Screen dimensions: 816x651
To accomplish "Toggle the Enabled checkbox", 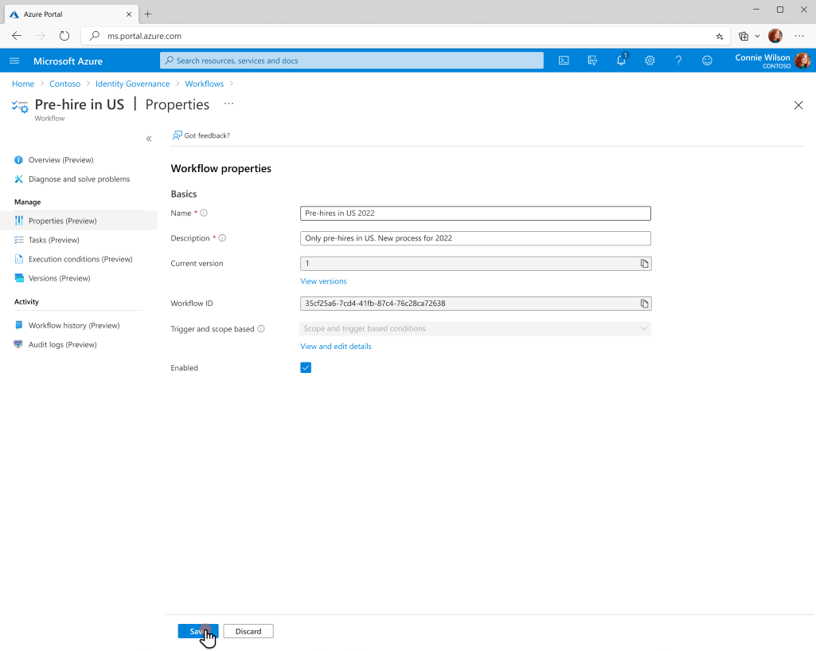I will coord(305,368).
